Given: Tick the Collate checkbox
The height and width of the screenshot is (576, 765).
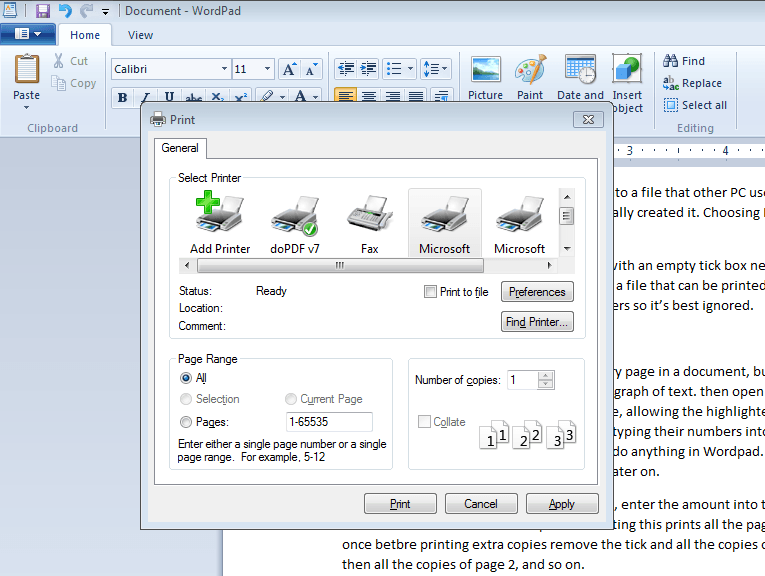Looking at the screenshot, I should 424,421.
